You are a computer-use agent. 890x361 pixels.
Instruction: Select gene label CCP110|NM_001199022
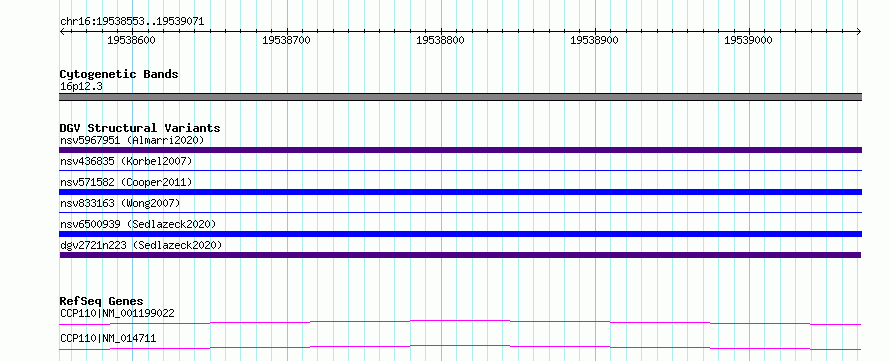point(117,313)
